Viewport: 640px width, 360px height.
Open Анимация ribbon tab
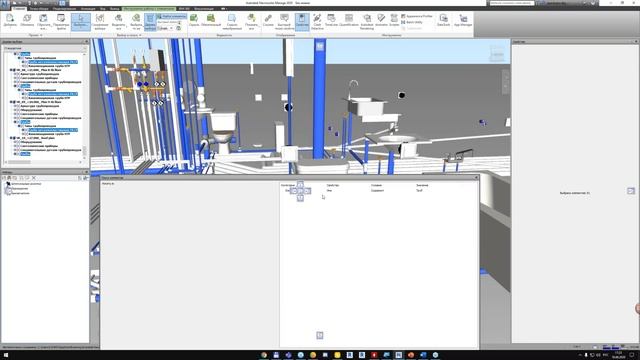[x=88, y=9]
